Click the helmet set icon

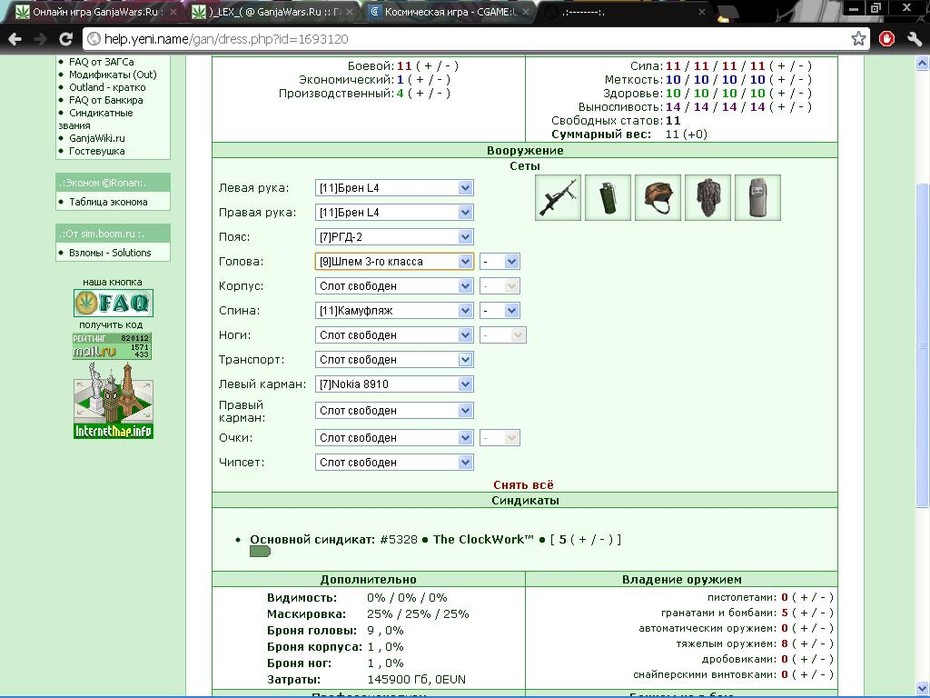658,197
